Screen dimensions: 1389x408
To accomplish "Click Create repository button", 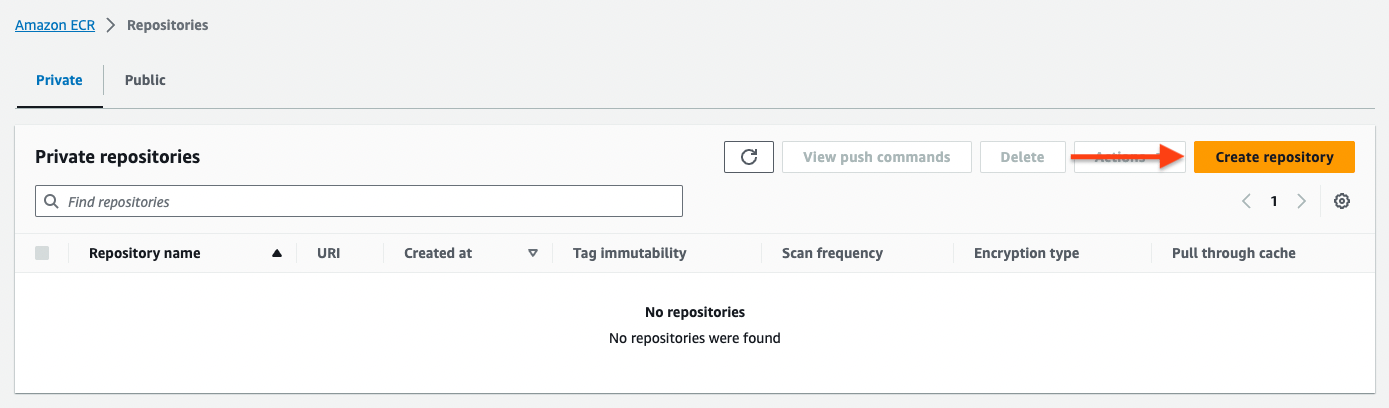I will click(x=1274, y=157).
